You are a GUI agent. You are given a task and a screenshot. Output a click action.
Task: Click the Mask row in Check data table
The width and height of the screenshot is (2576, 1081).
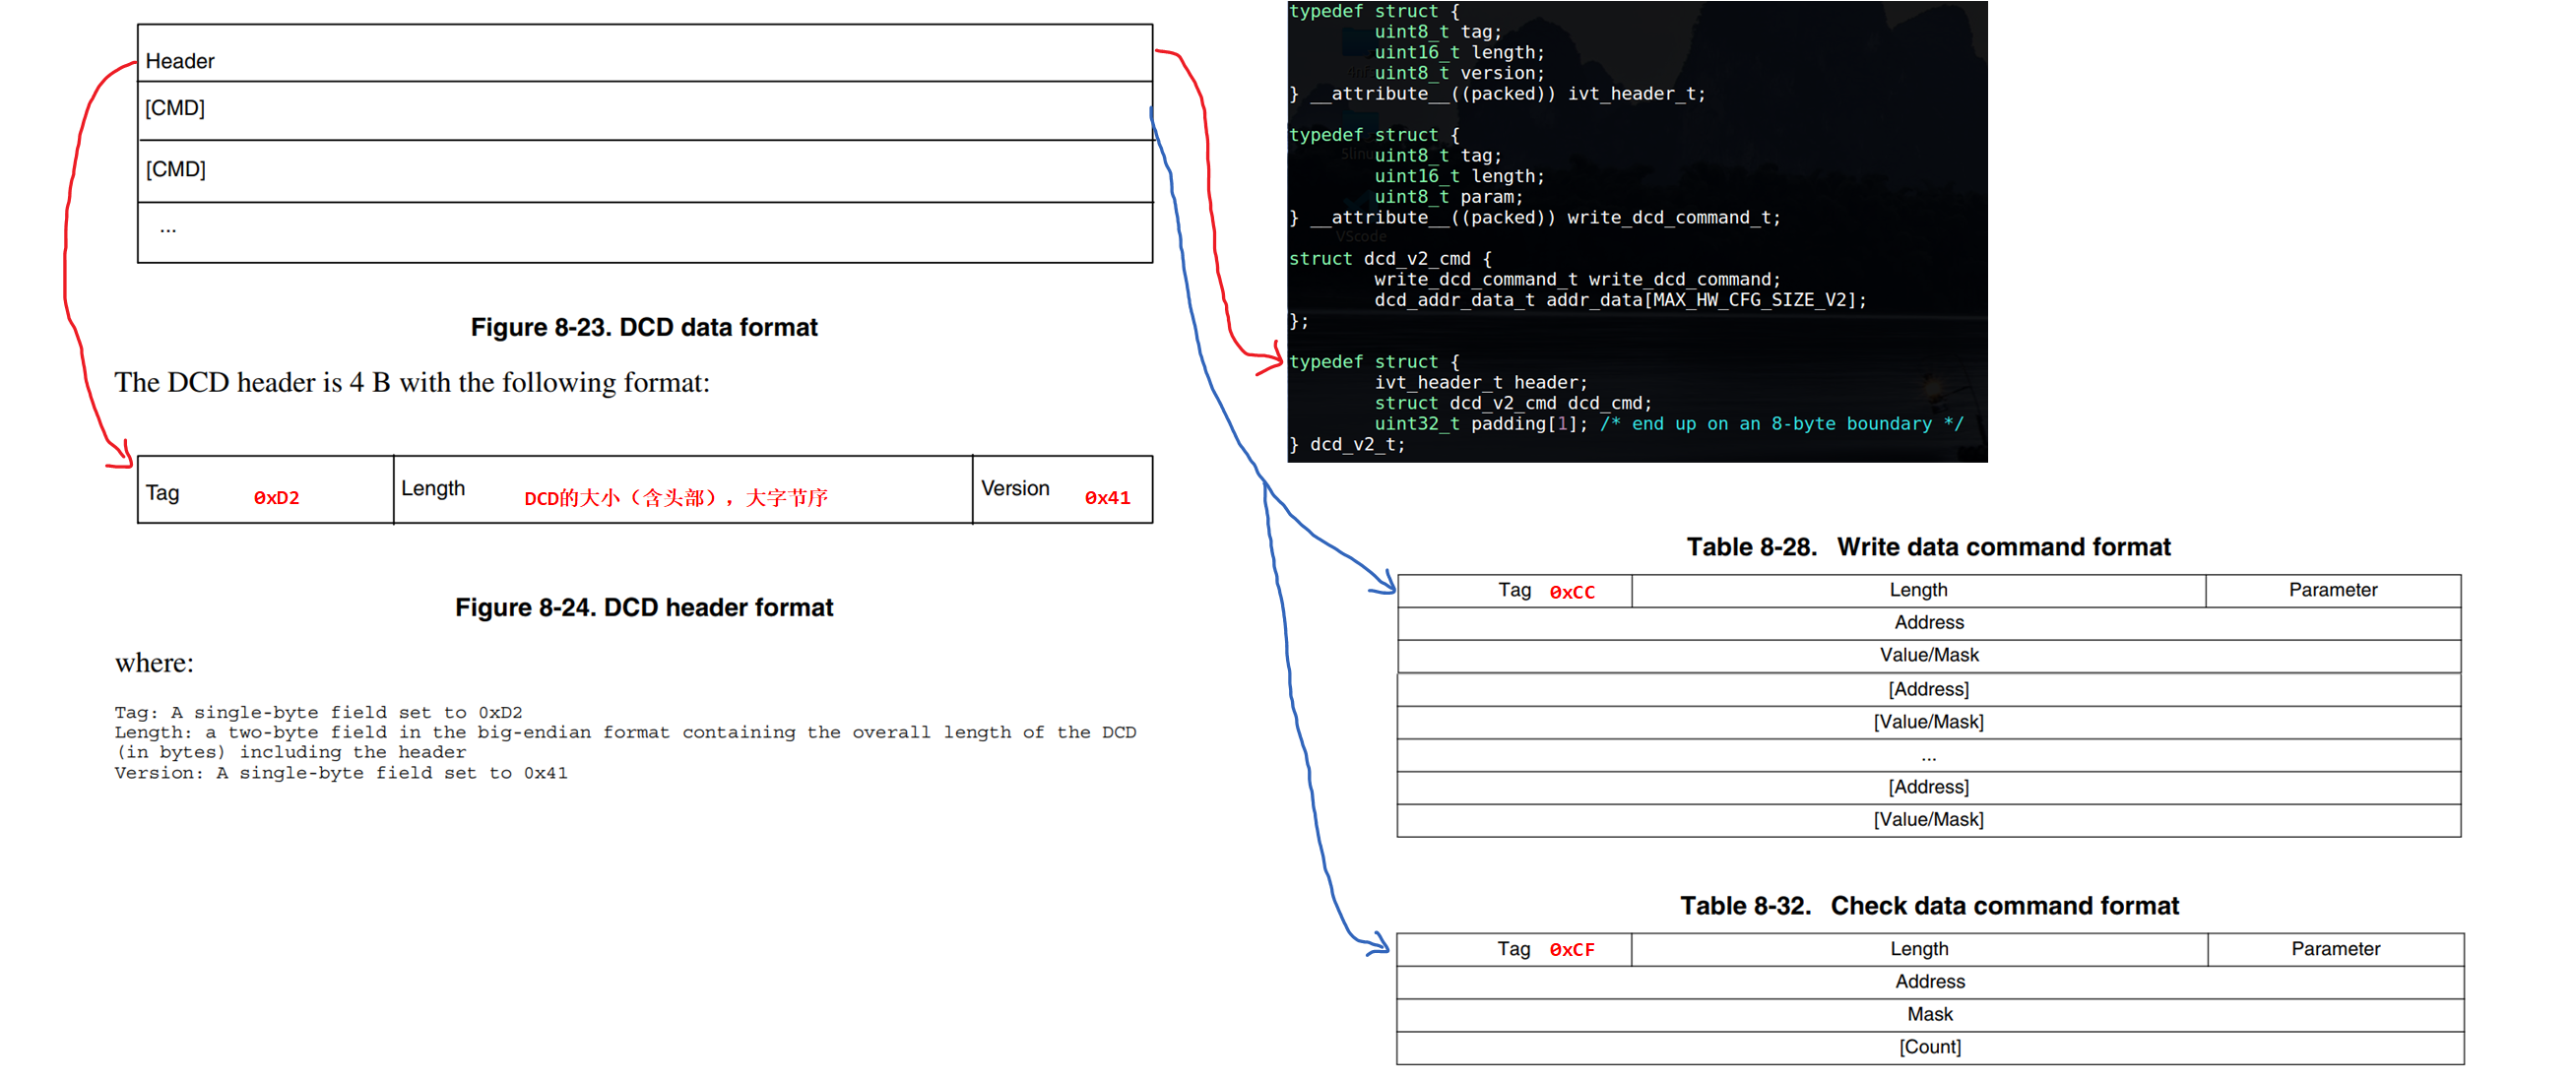click(1929, 1014)
